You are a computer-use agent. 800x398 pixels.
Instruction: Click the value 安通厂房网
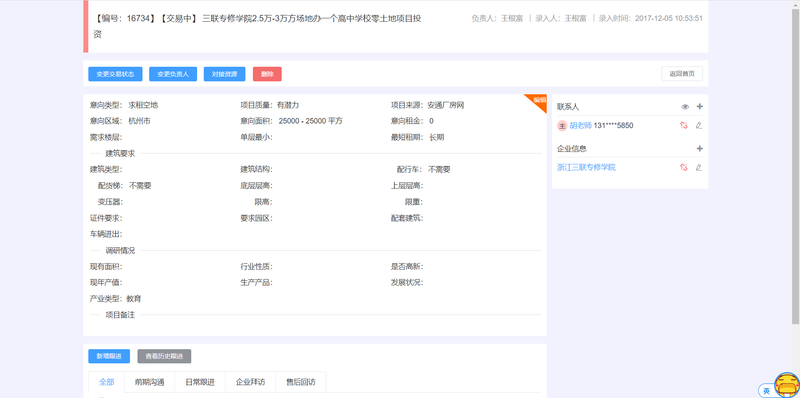tap(445, 105)
